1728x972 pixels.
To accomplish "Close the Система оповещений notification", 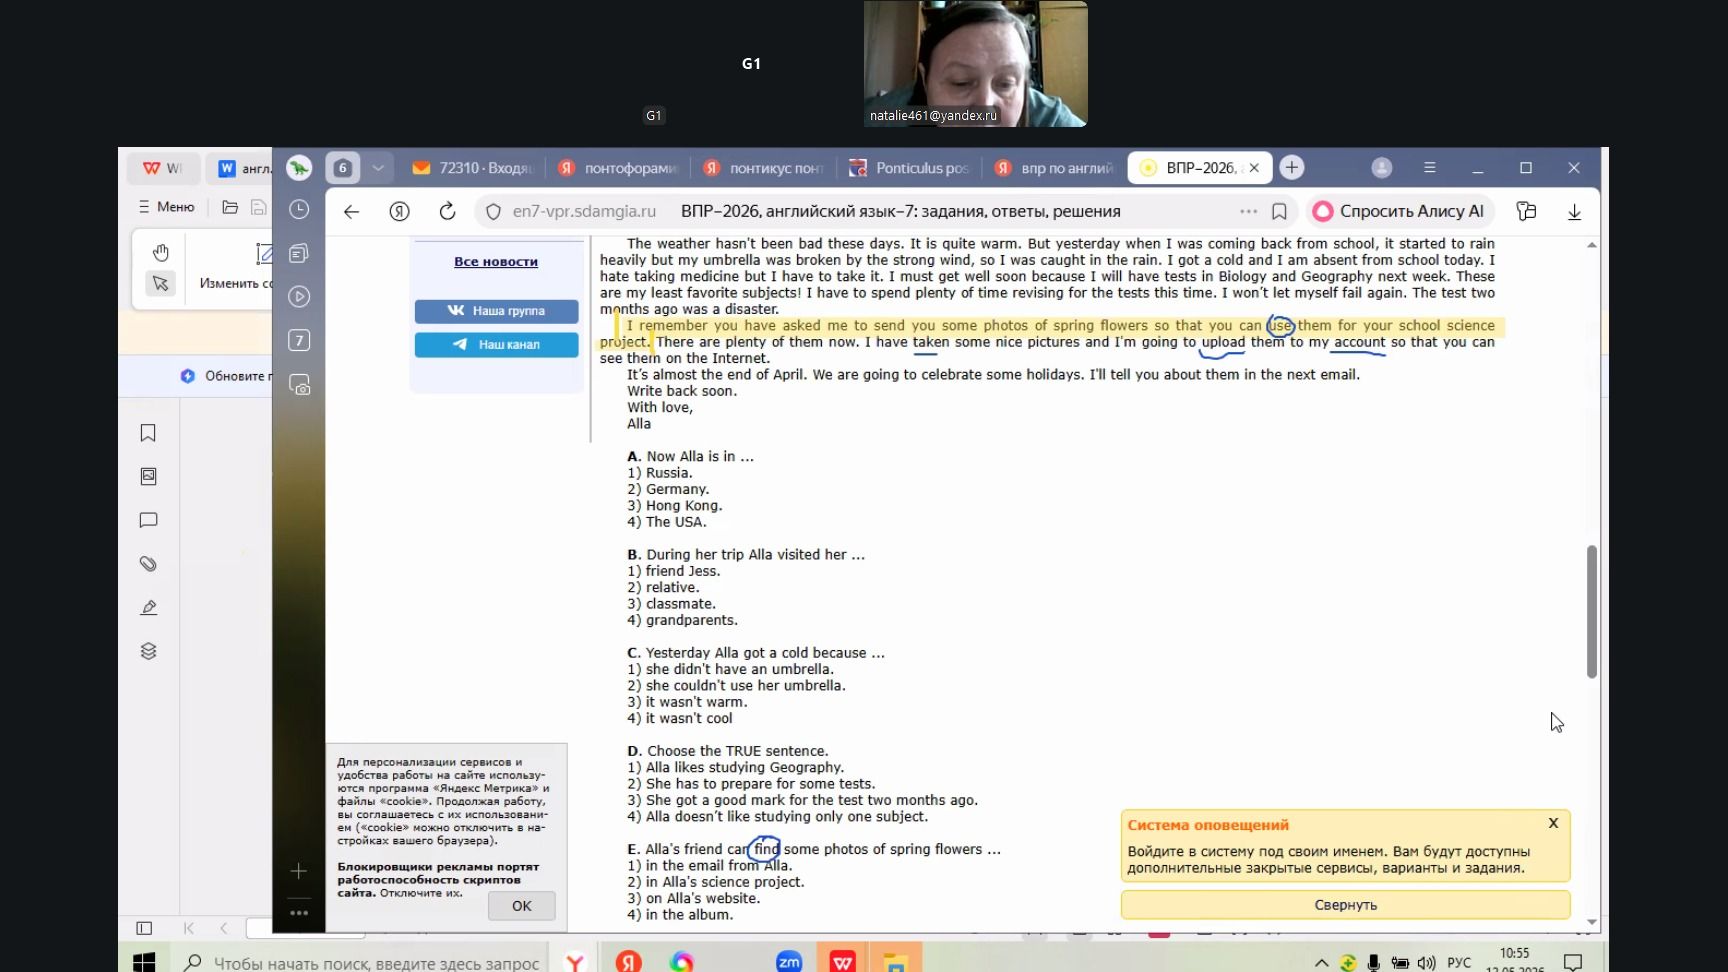I will point(1553,823).
